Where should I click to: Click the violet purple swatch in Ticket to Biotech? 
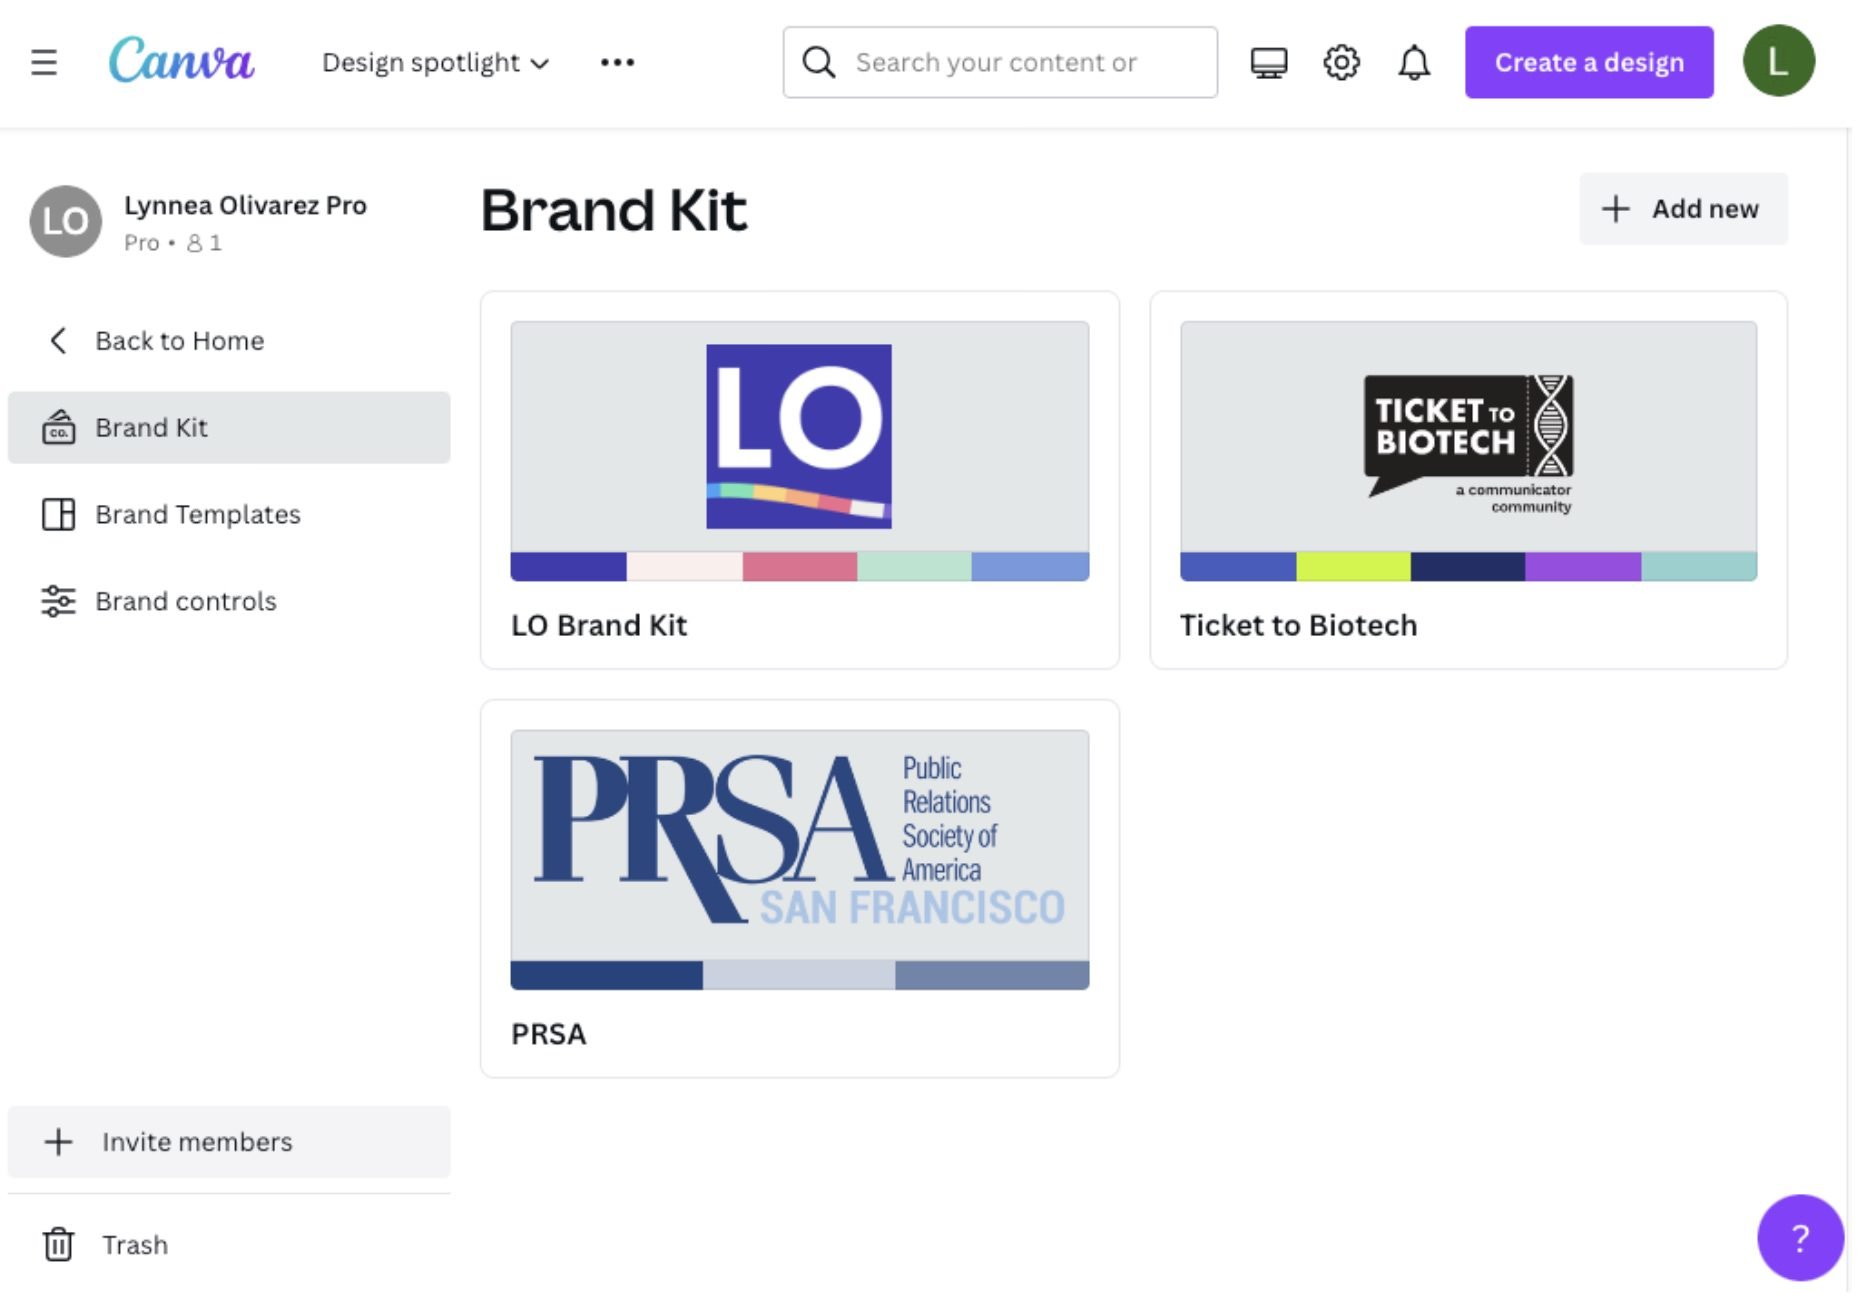(x=1583, y=567)
